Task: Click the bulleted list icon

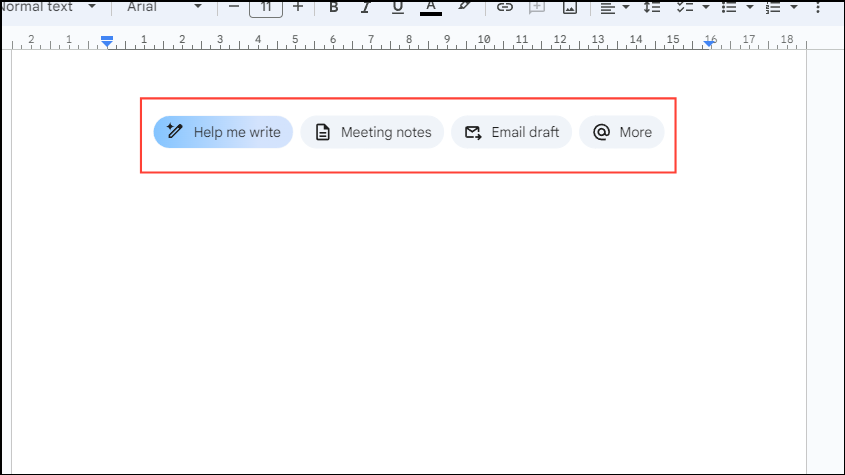Action: (729, 7)
